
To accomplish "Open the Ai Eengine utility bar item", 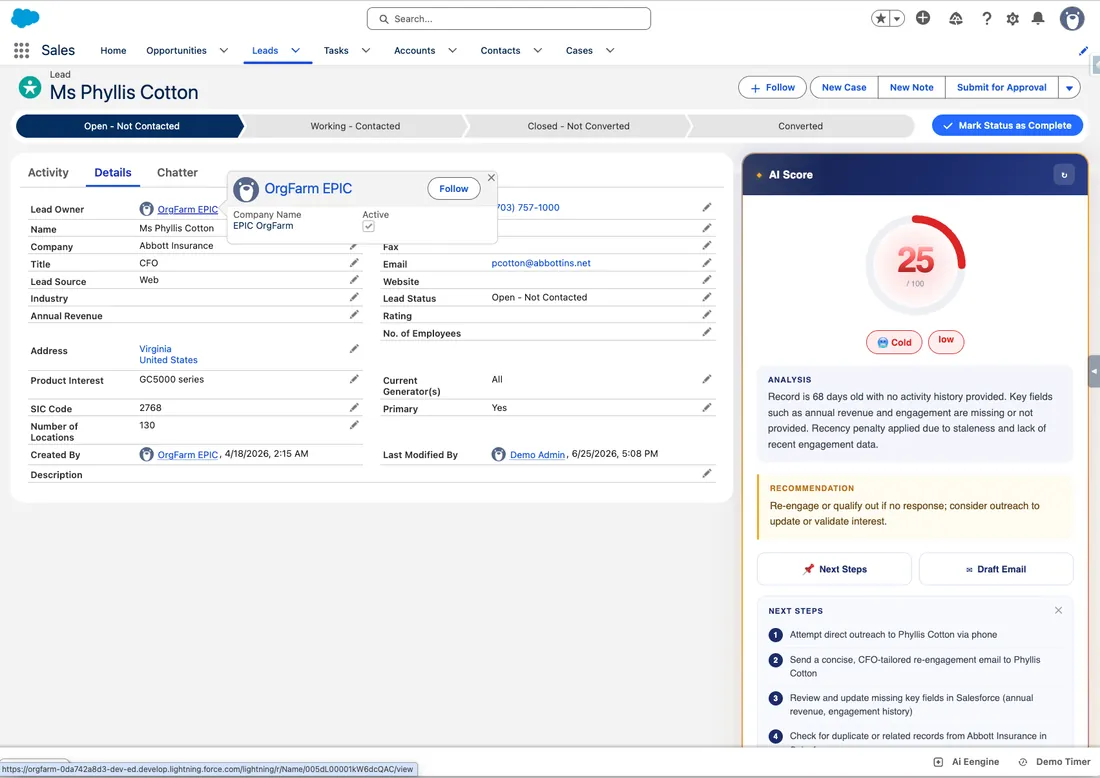I will tap(966, 762).
